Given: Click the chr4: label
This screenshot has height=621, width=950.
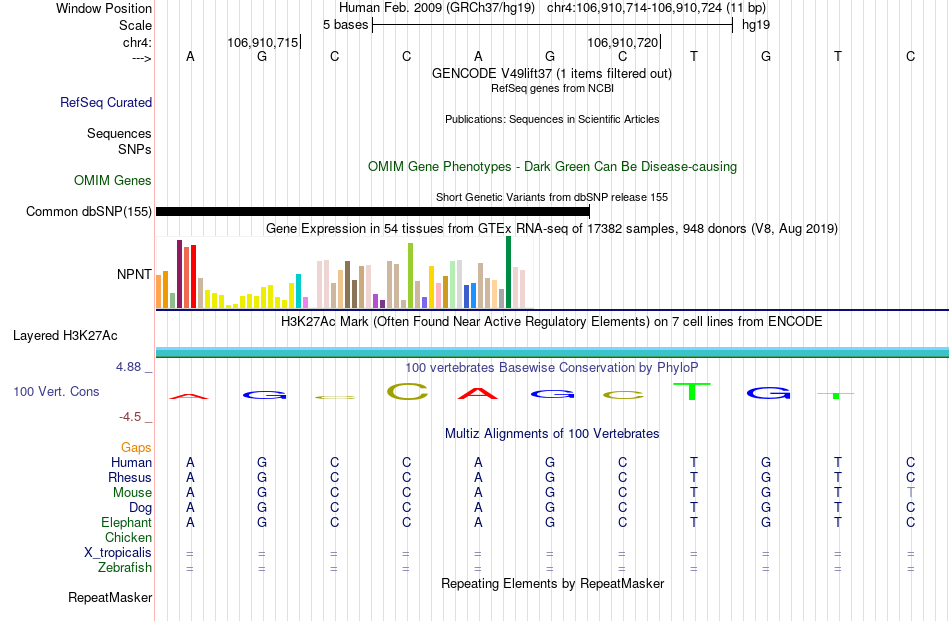Looking at the screenshot, I should [x=137, y=42].
